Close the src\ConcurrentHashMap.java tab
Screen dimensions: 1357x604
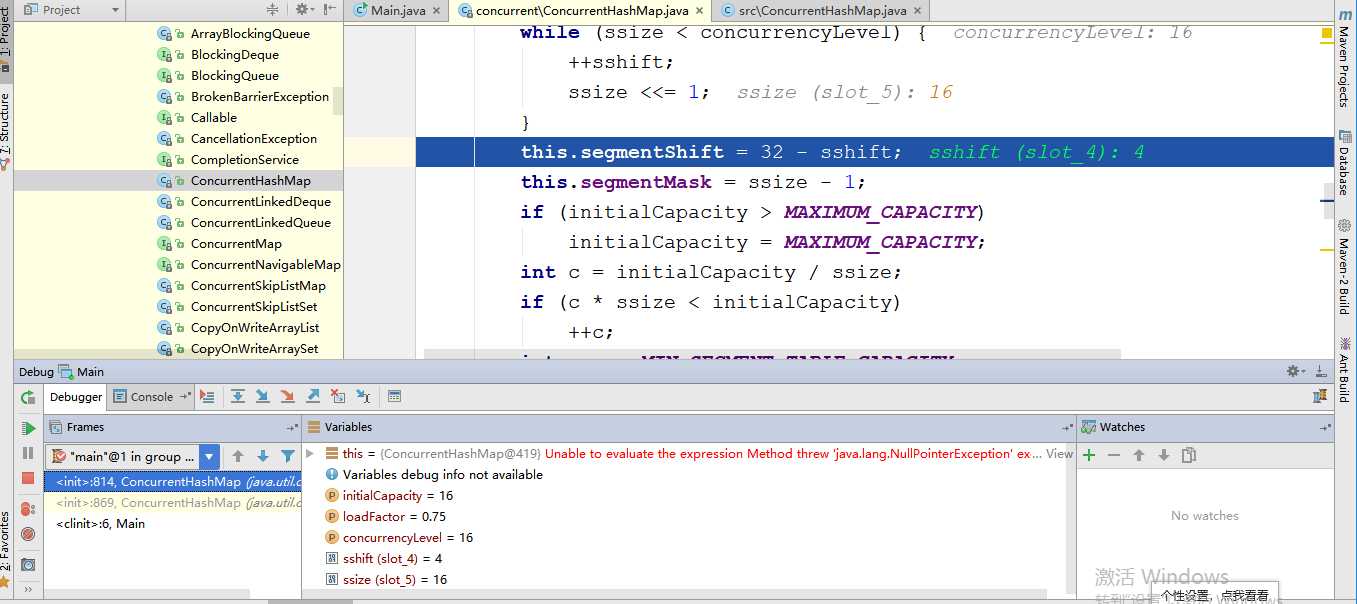click(917, 10)
